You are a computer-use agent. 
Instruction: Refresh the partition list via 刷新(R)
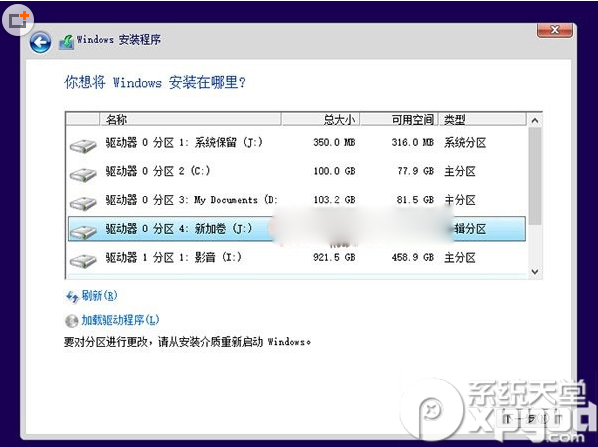coord(99,296)
